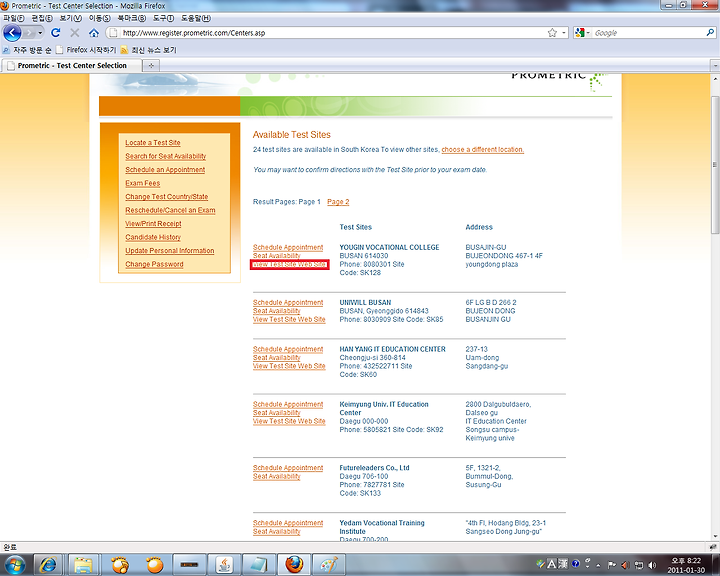720x576 pixels.
Task: Click the Locate a Test Site link
Action: 153,143
